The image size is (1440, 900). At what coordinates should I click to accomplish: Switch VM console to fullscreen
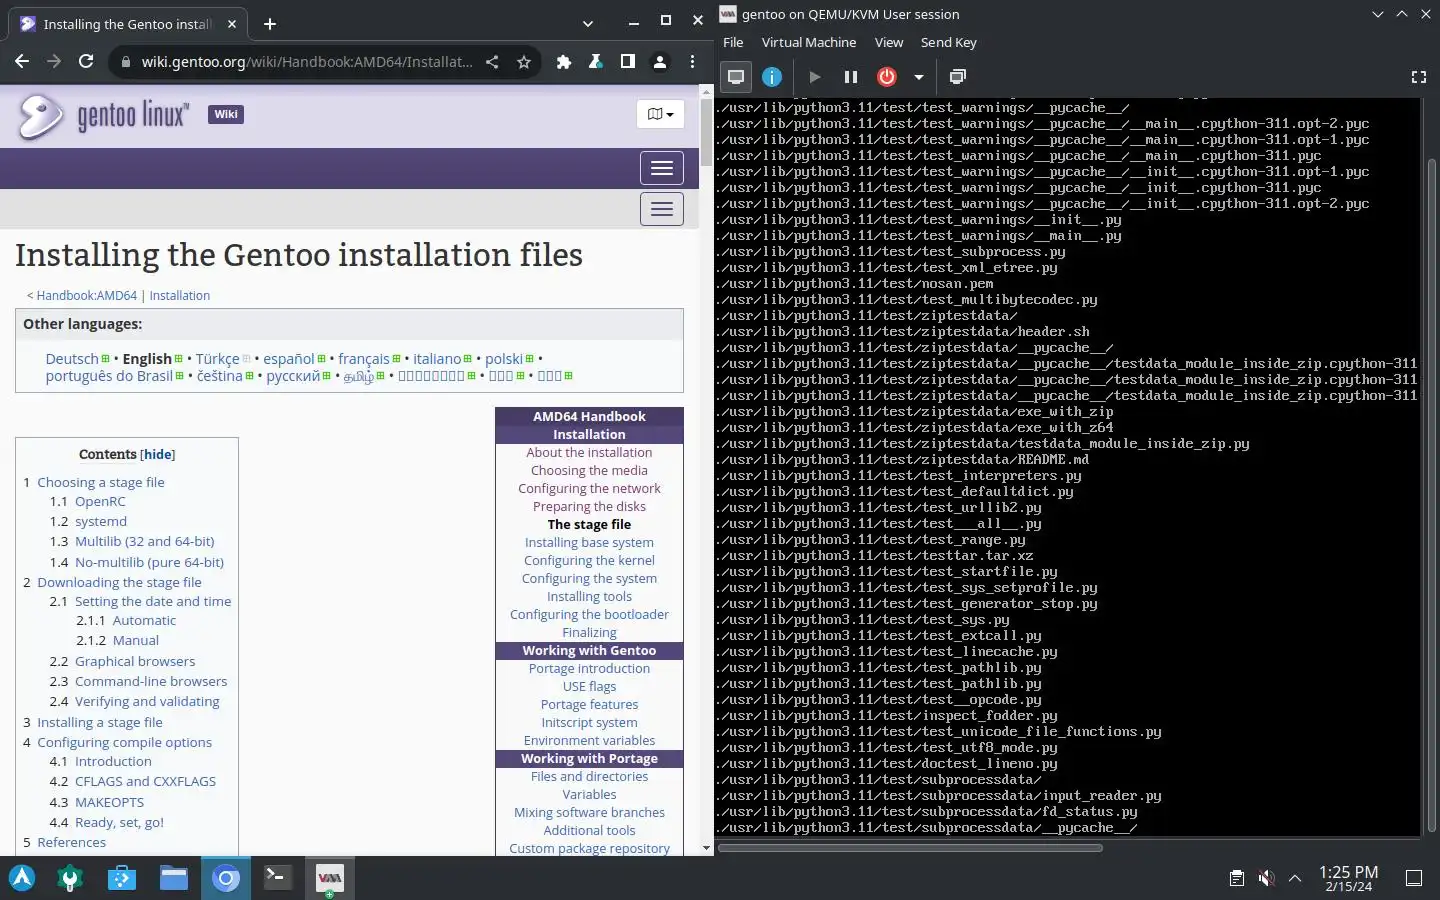(x=1418, y=77)
